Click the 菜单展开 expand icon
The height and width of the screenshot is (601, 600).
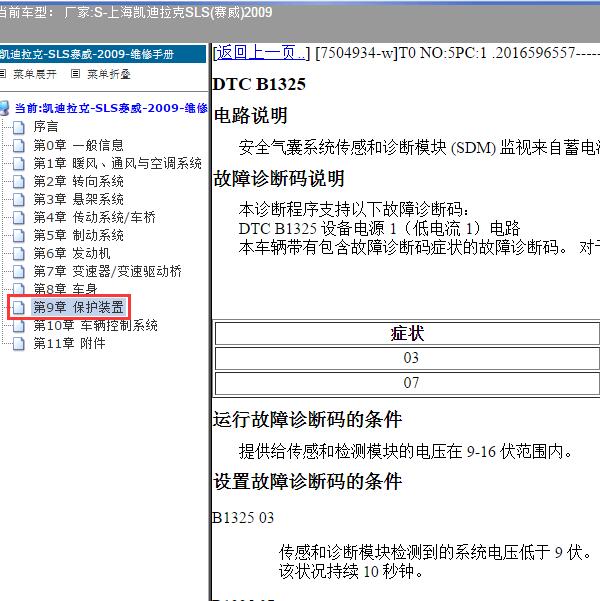point(3,74)
